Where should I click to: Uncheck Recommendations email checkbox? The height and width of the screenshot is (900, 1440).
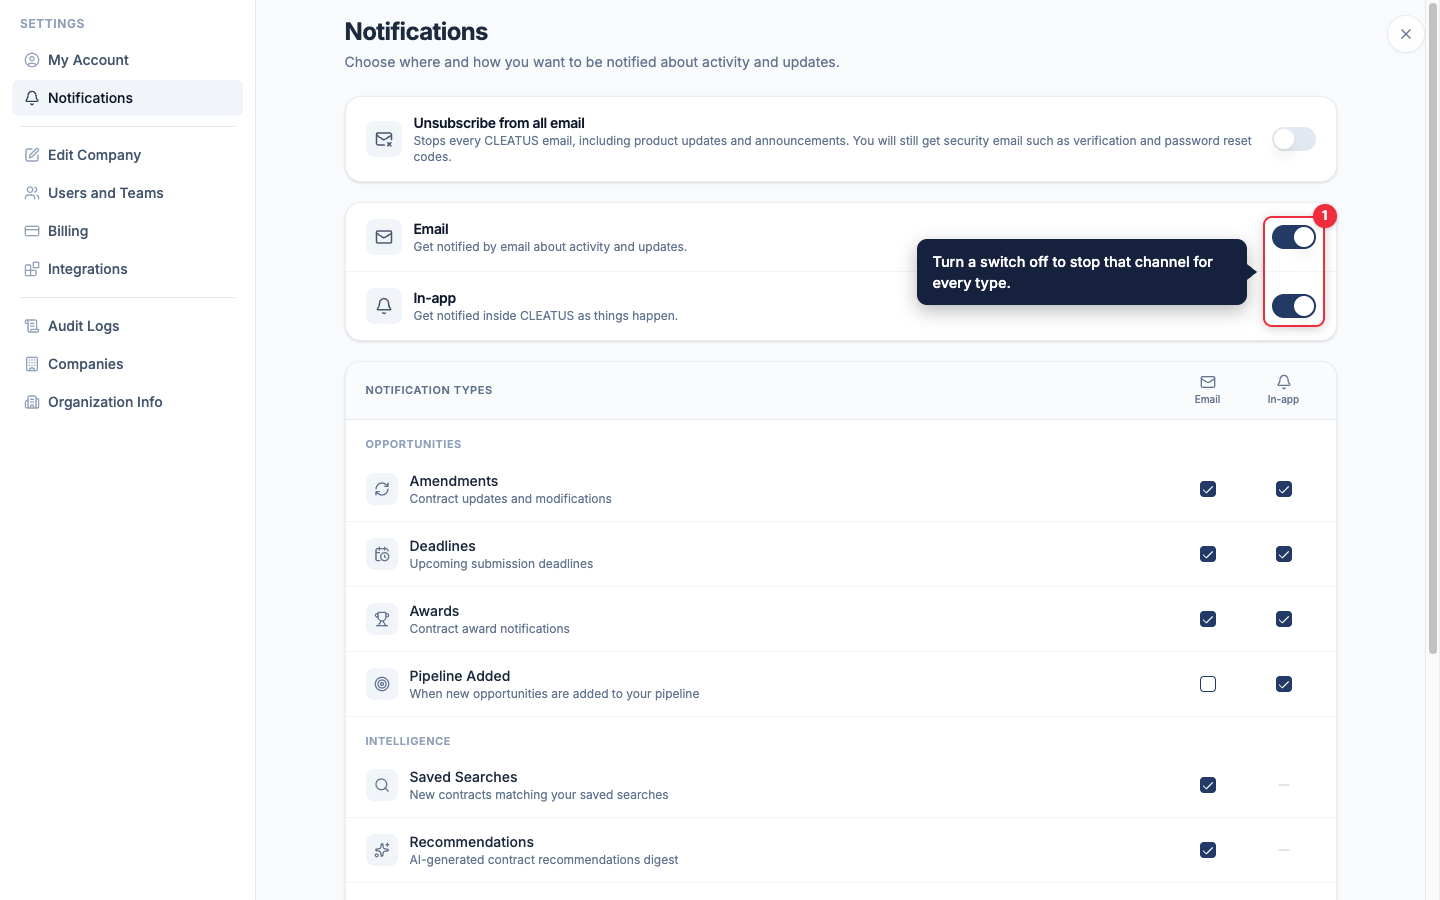[1208, 850]
